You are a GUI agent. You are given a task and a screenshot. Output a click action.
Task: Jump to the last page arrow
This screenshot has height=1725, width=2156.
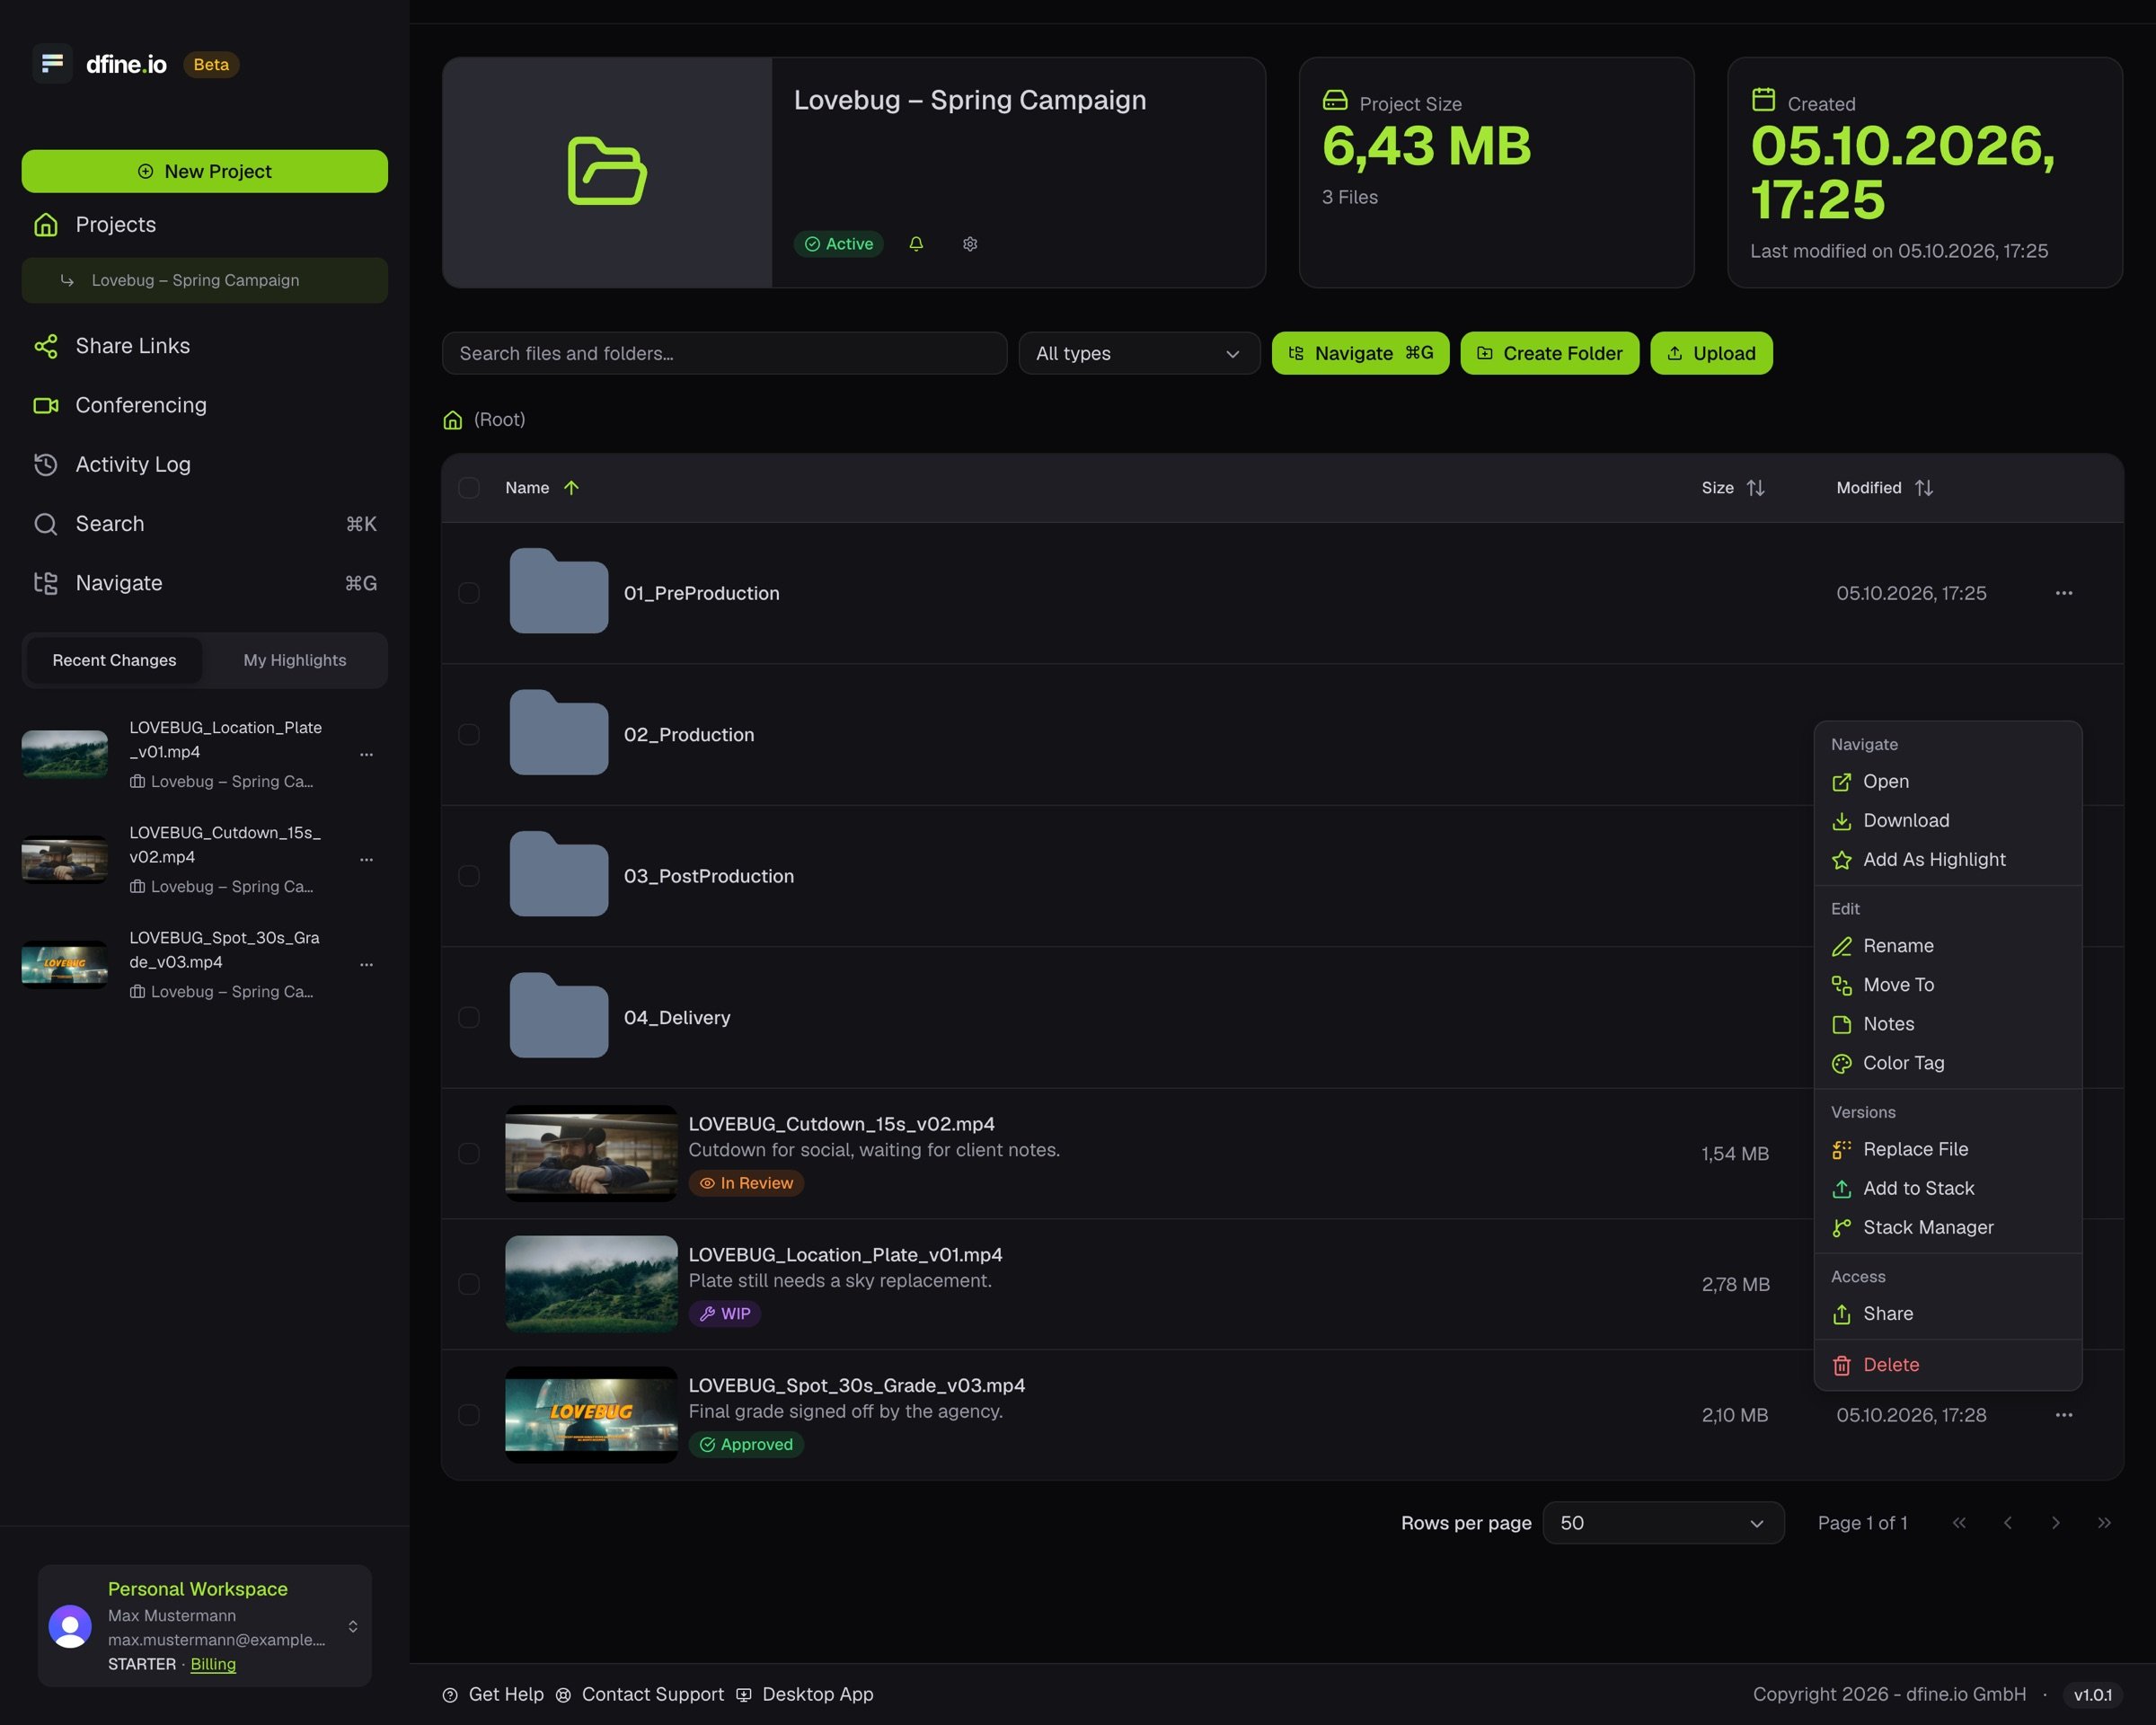pos(2104,1523)
